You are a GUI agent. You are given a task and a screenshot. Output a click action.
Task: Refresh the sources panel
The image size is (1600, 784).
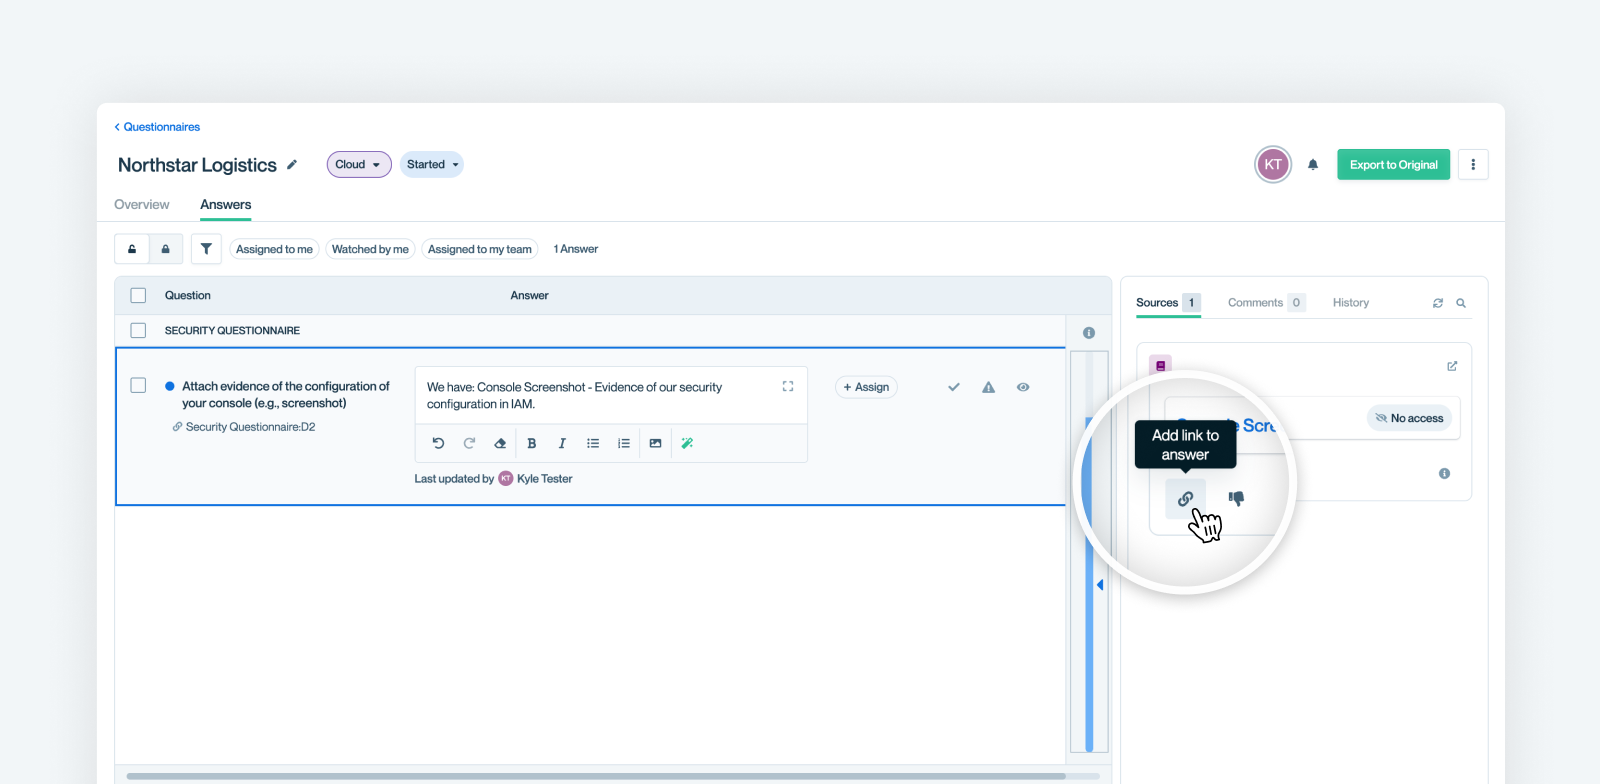[x=1438, y=303]
